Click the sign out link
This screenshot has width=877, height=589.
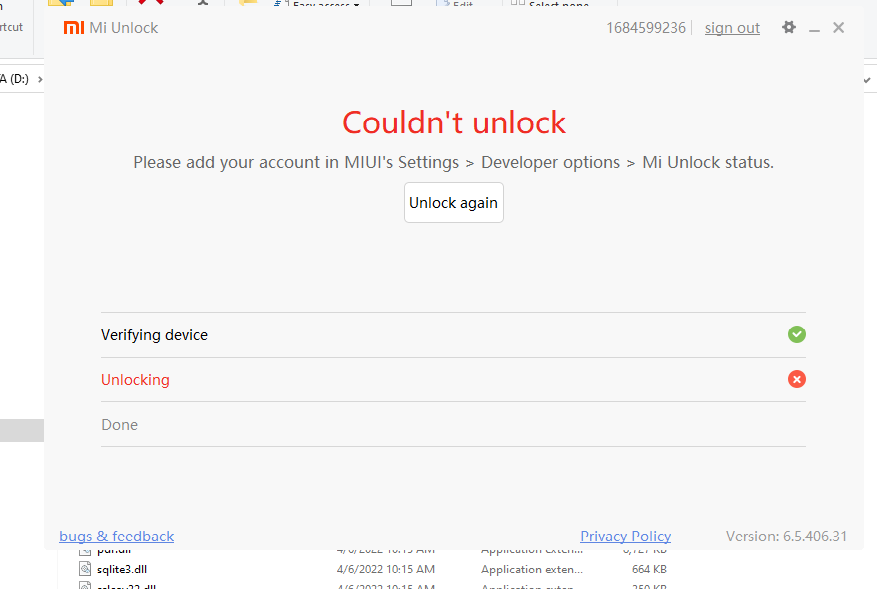click(x=731, y=27)
